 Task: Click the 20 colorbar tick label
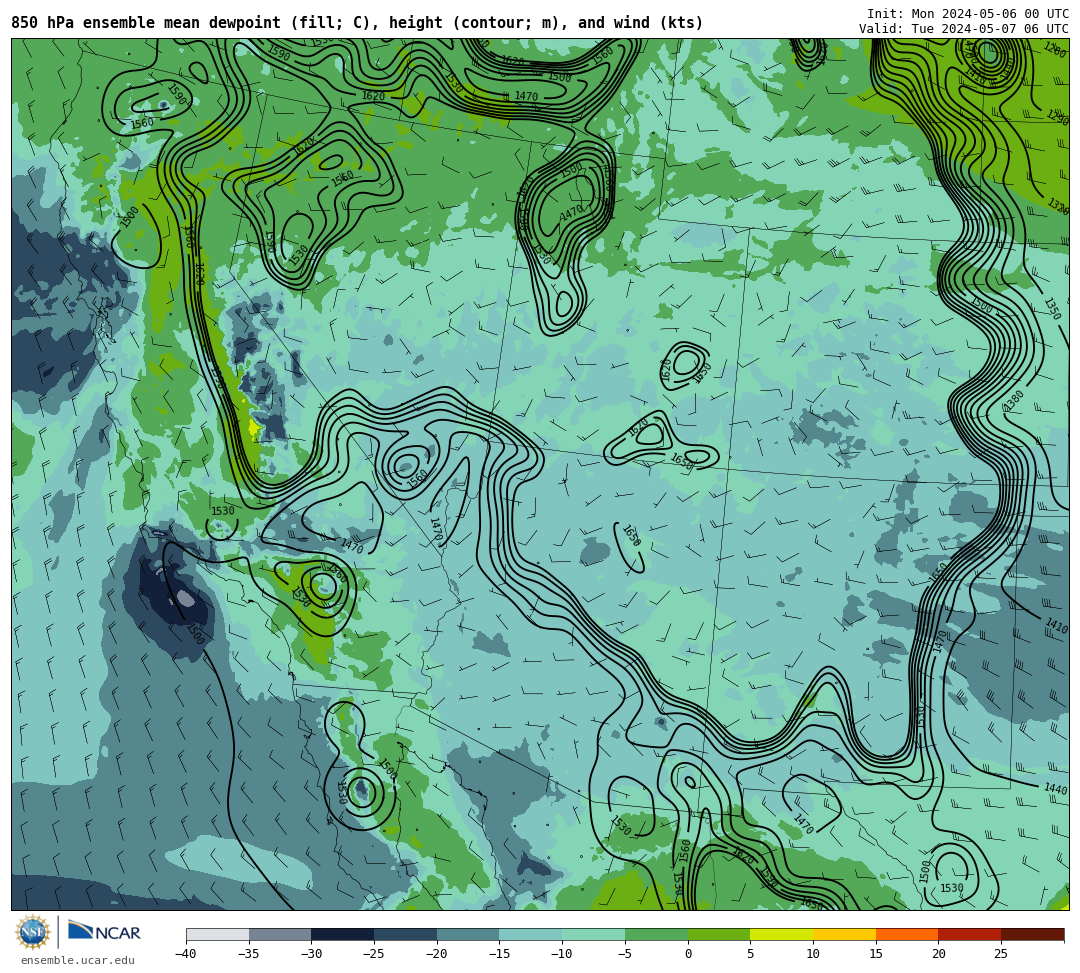click(x=939, y=954)
